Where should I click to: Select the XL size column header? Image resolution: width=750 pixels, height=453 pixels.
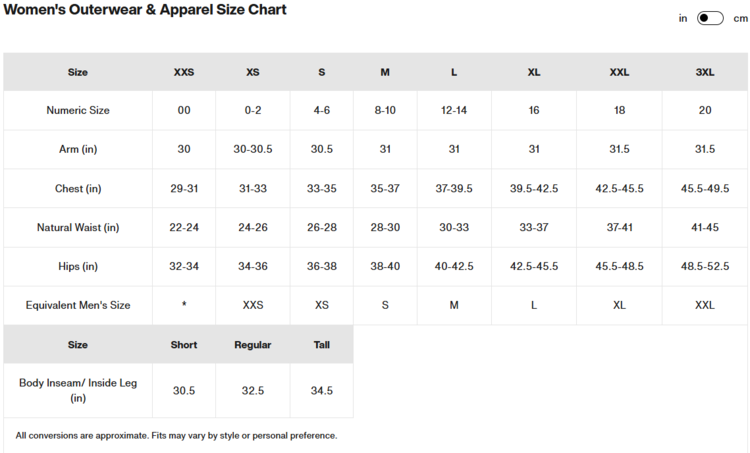click(534, 72)
